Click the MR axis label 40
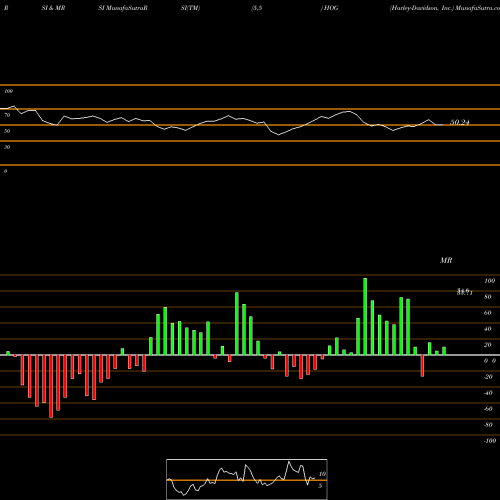This screenshot has width=500, height=500. (x=488, y=329)
